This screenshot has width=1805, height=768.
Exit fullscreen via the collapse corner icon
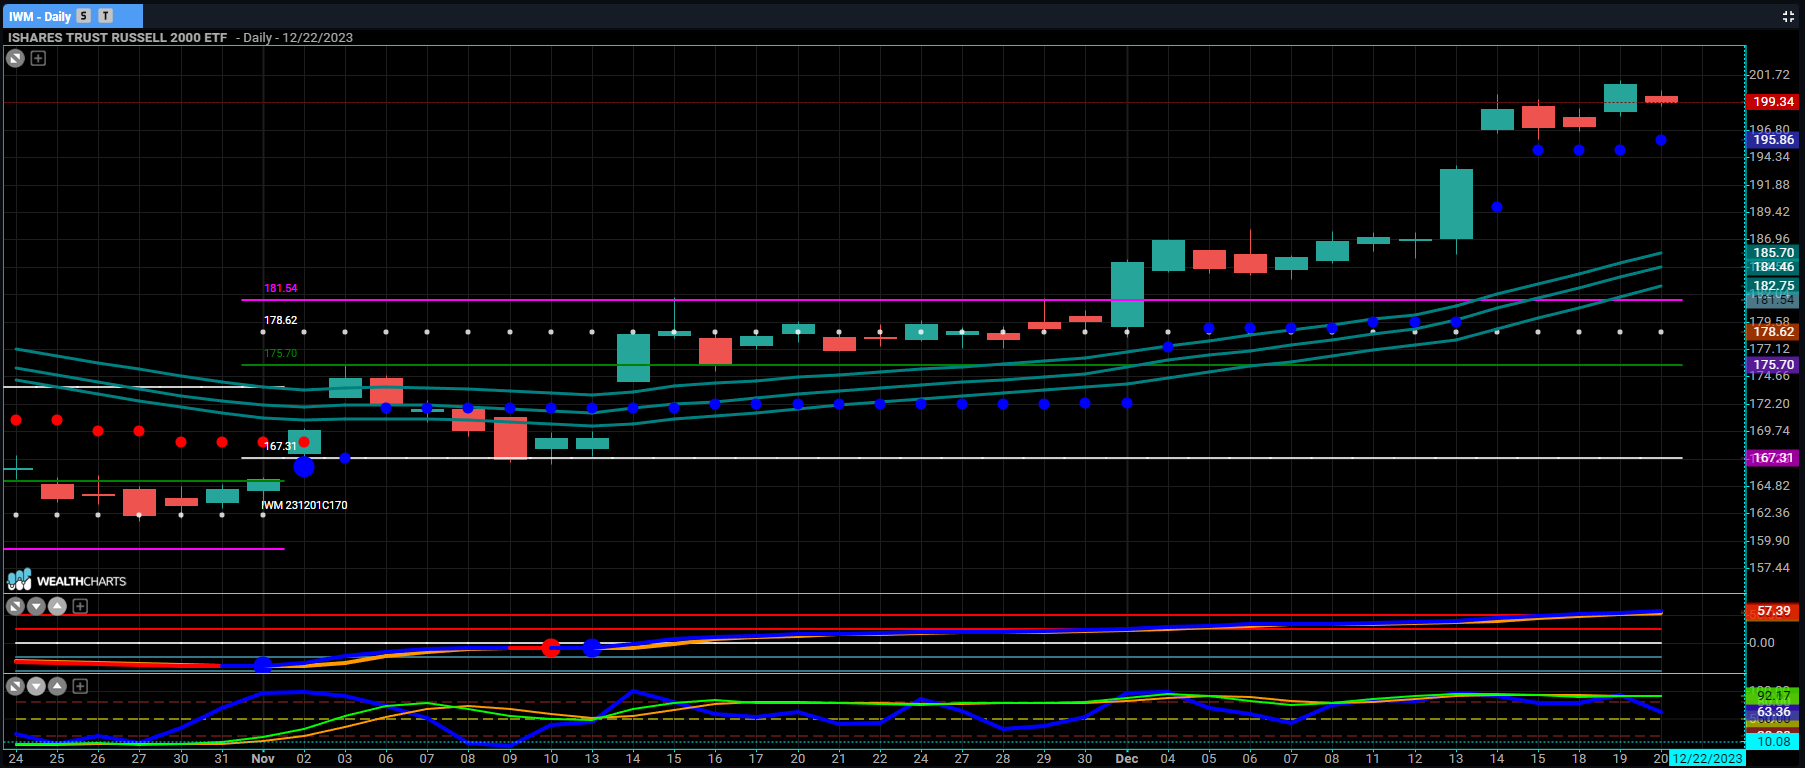click(x=1788, y=16)
